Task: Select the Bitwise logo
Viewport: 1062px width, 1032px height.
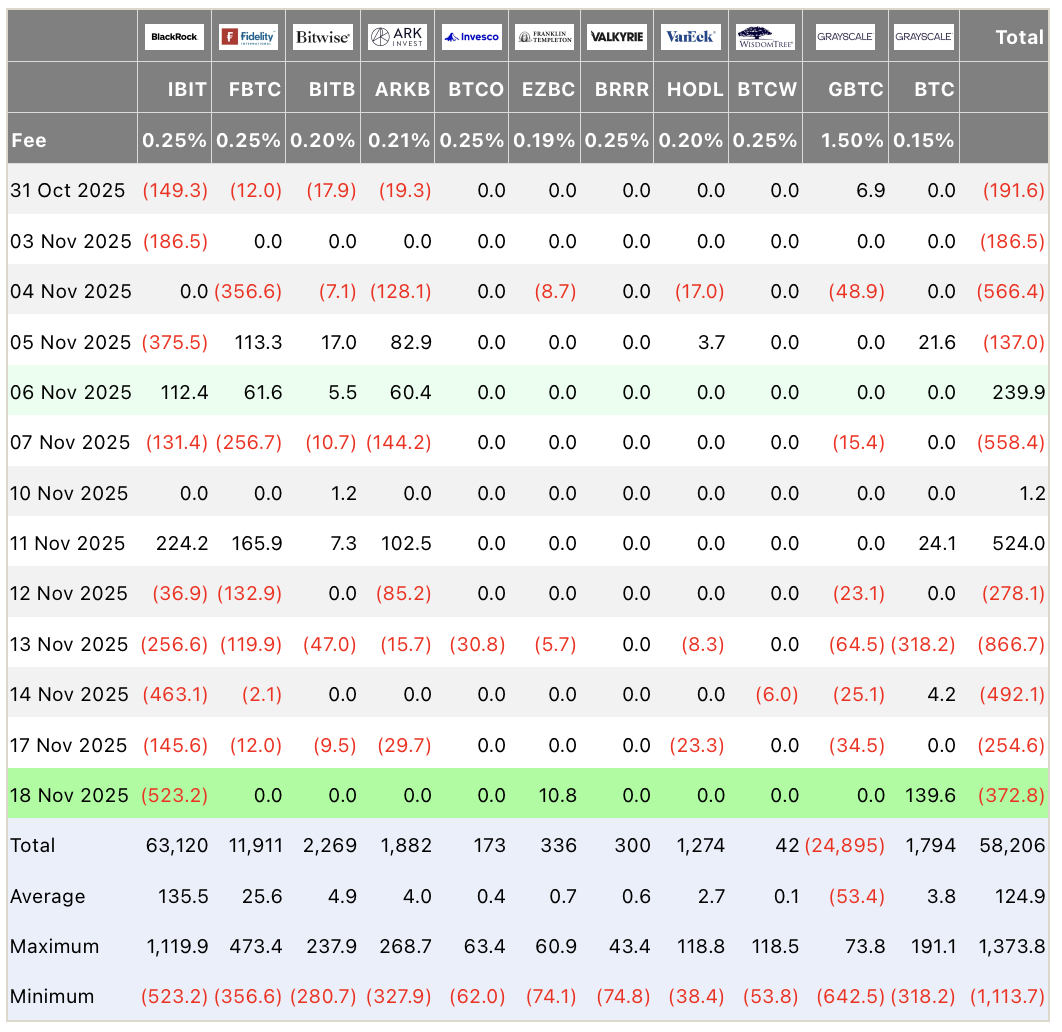Action: 322,38
